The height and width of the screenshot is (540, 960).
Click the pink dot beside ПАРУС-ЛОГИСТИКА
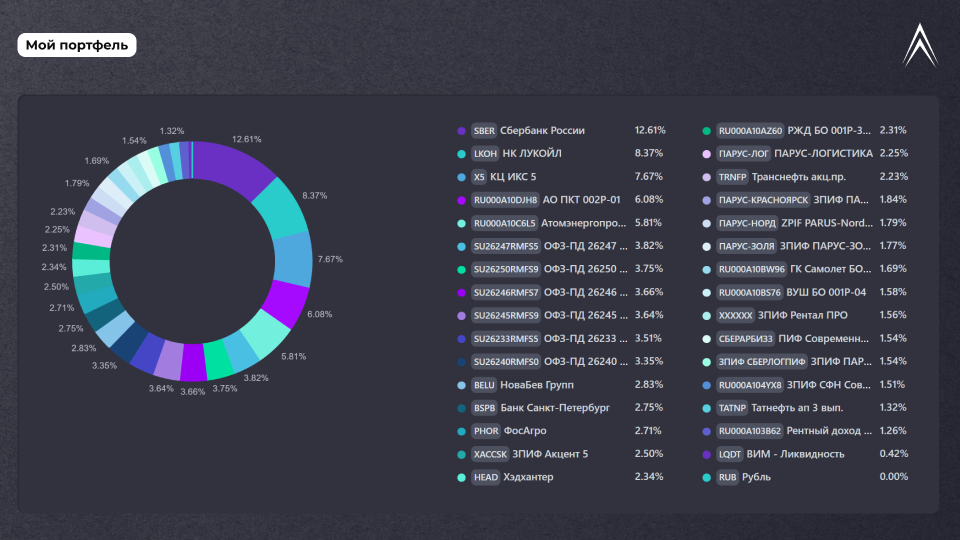pyautogui.click(x=707, y=154)
